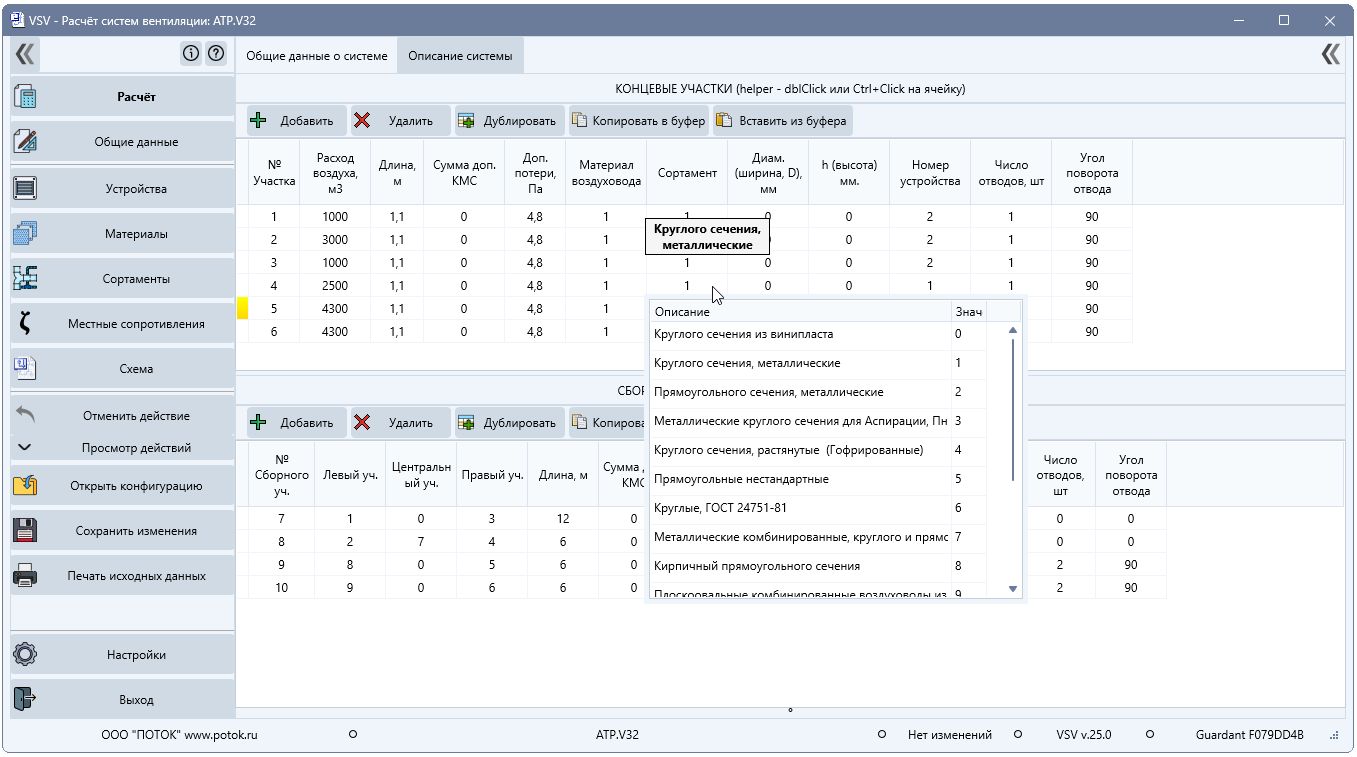Viewport: 1357px width, 757px height.
Task: Expand Просмотр действий chevron
Action: [x=25, y=448]
